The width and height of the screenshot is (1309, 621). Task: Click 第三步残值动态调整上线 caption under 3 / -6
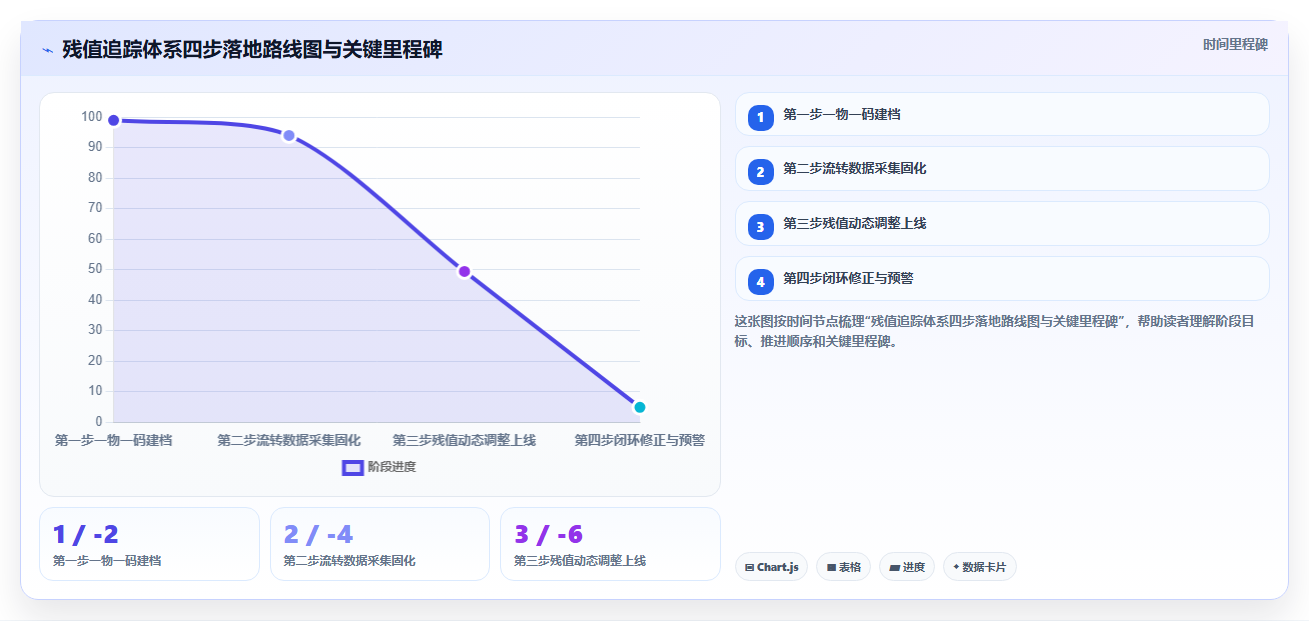(x=580, y=561)
